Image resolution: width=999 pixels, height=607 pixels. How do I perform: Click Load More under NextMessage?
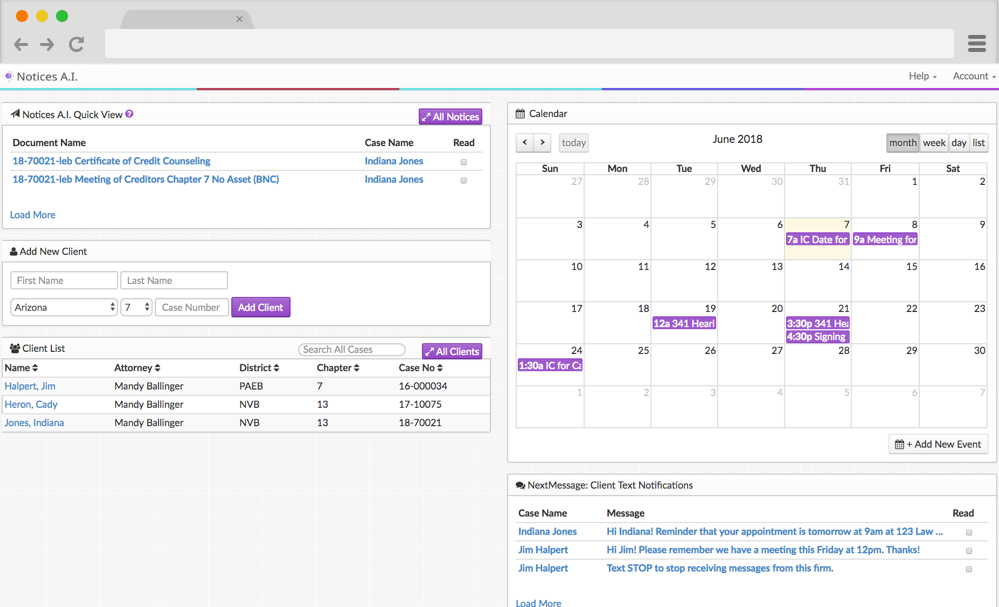pyautogui.click(x=538, y=603)
